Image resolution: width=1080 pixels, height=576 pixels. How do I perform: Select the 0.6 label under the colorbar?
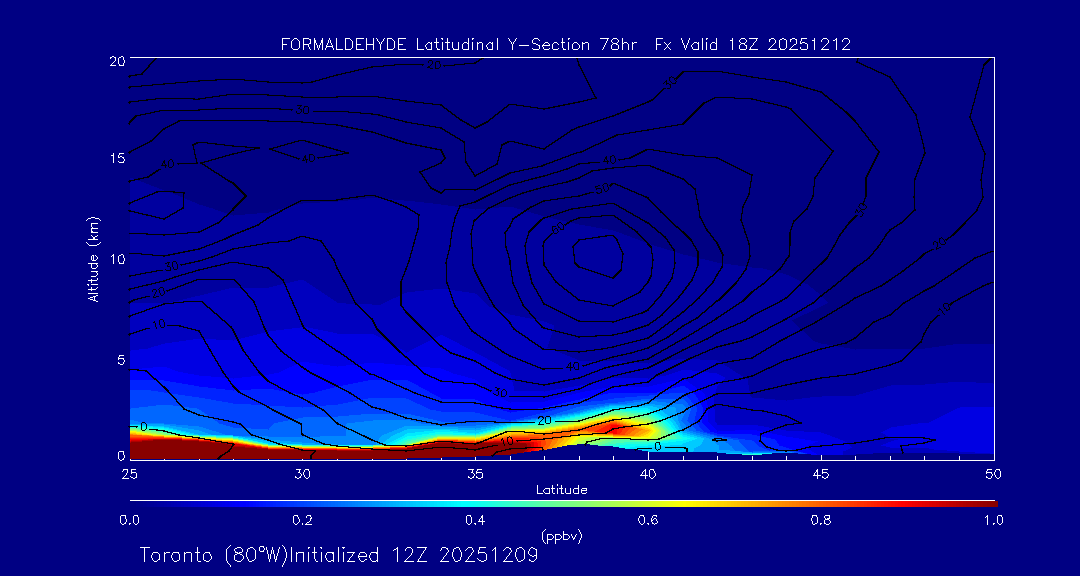[x=648, y=520]
